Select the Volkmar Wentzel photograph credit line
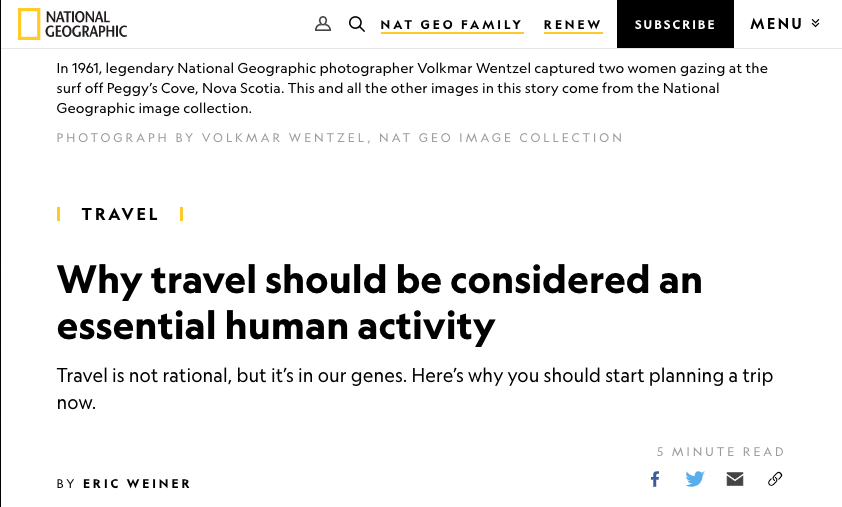Image resolution: width=842 pixels, height=507 pixels. tap(339, 138)
